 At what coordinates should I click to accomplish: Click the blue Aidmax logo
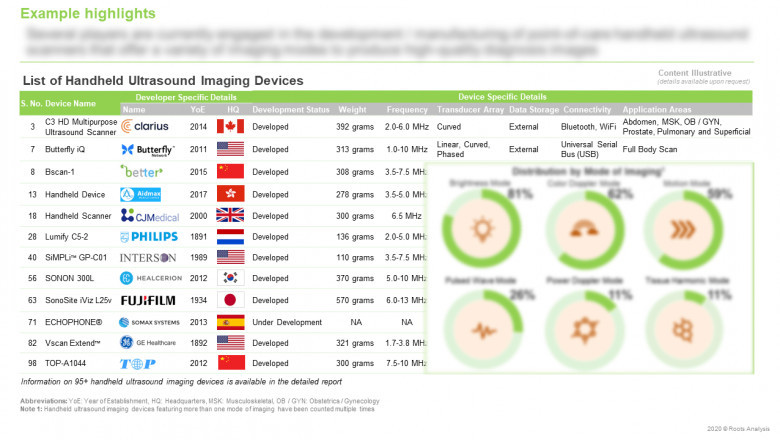coord(140,194)
